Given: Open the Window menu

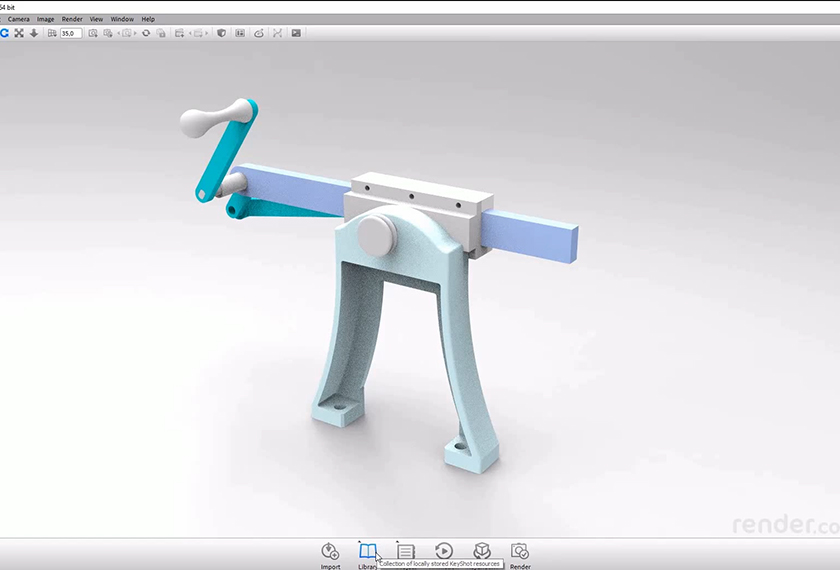Looking at the screenshot, I should [122, 19].
